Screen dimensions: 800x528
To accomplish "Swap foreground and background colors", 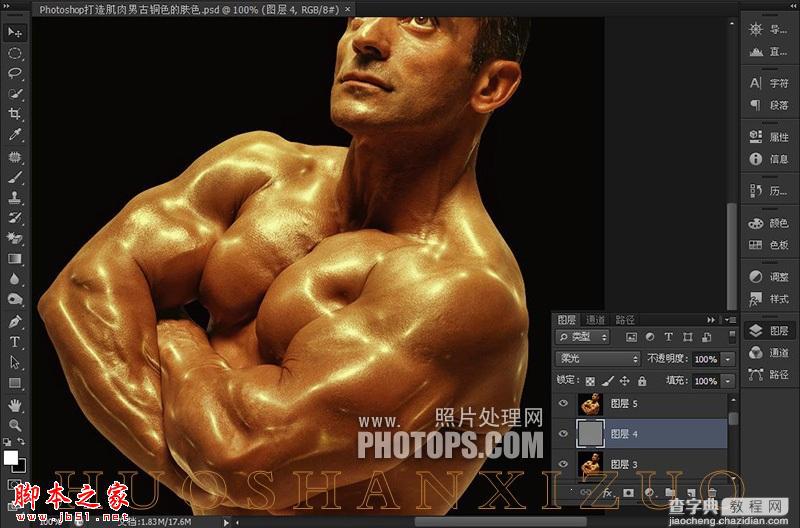I will tap(21, 442).
